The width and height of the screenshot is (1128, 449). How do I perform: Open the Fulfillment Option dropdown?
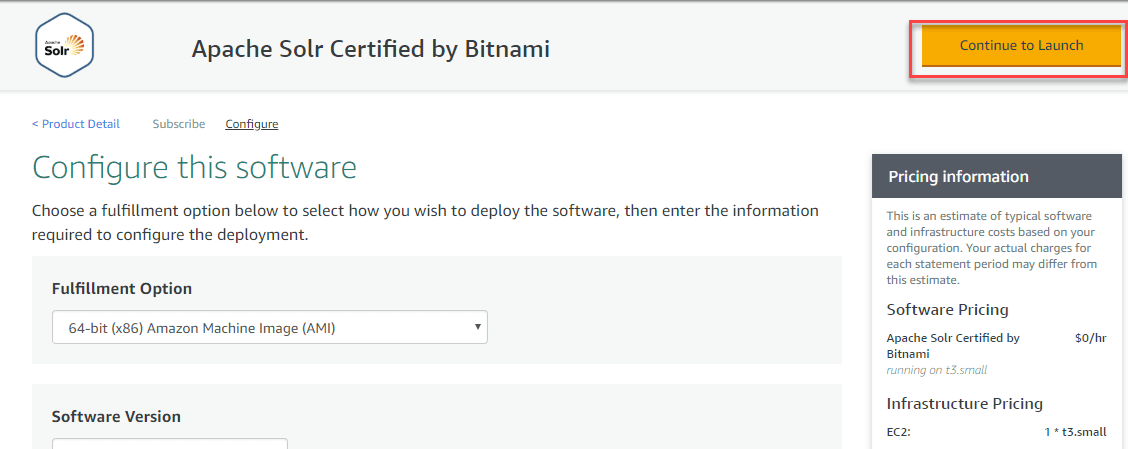coord(270,327)
